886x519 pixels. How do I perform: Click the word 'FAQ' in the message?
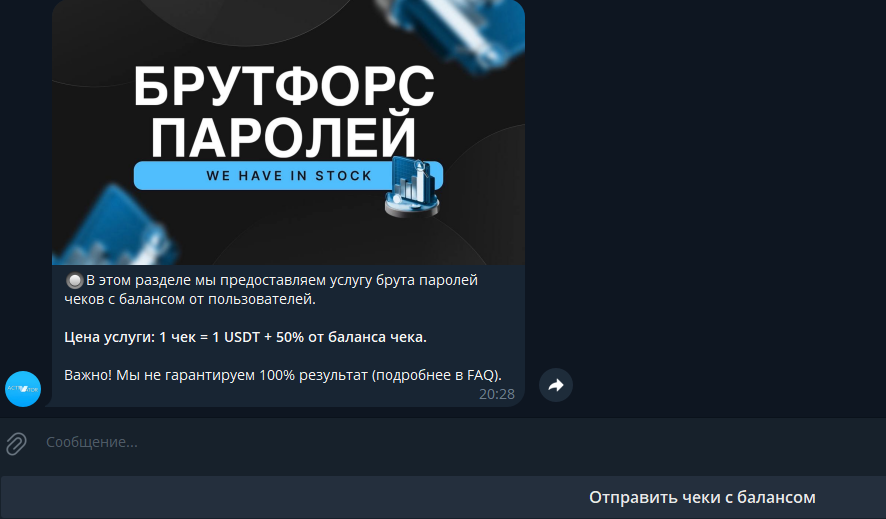tap(481, 375)
